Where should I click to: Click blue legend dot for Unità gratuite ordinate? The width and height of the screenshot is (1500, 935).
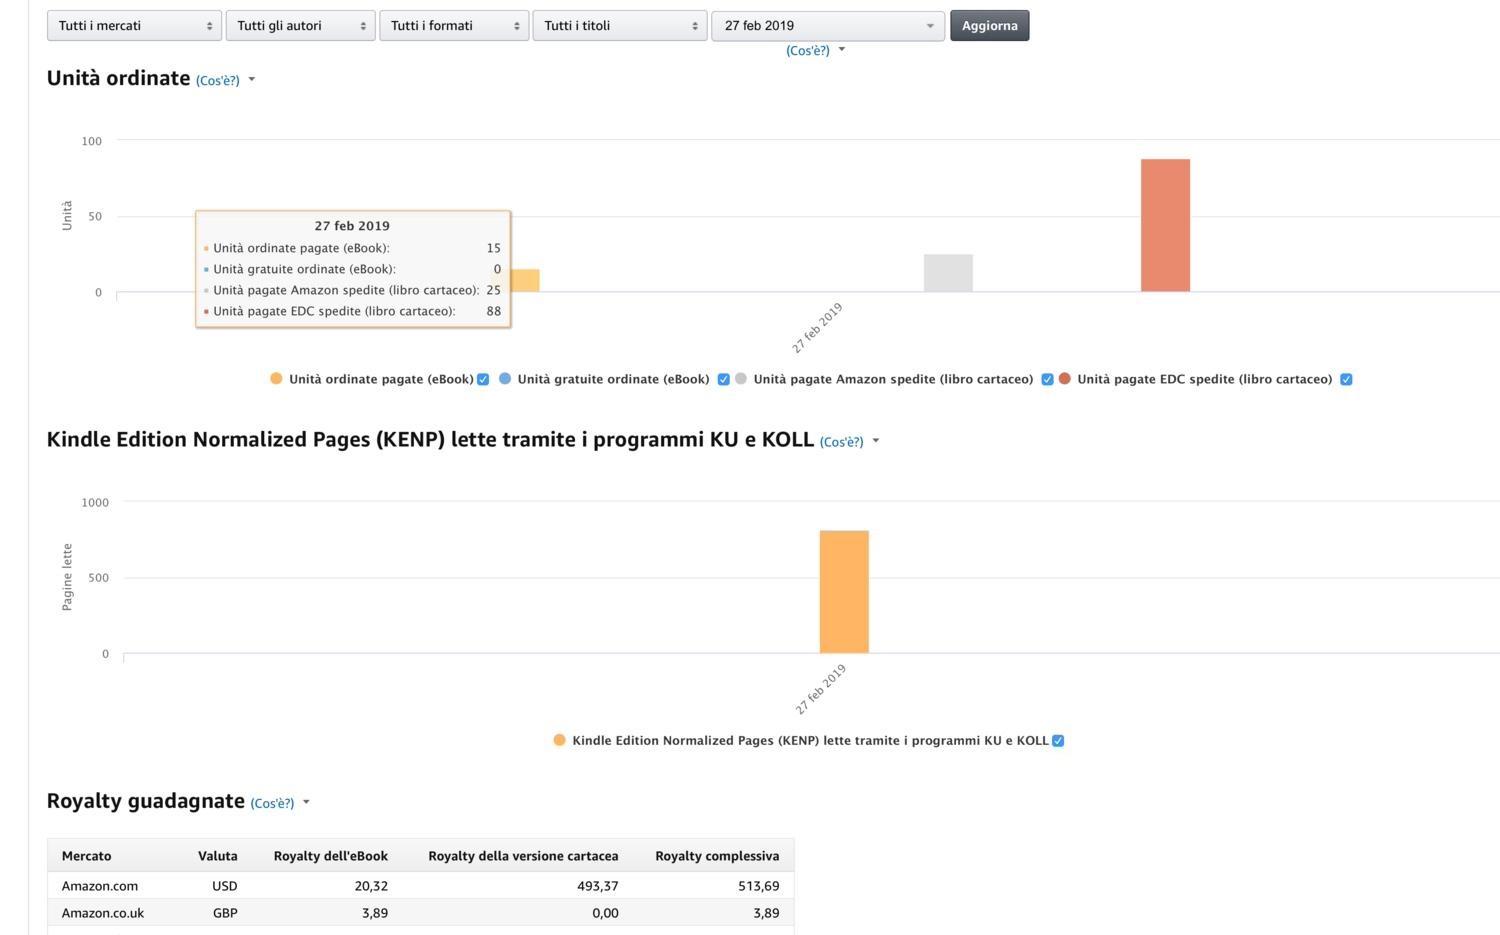click(x=505, y=378)
